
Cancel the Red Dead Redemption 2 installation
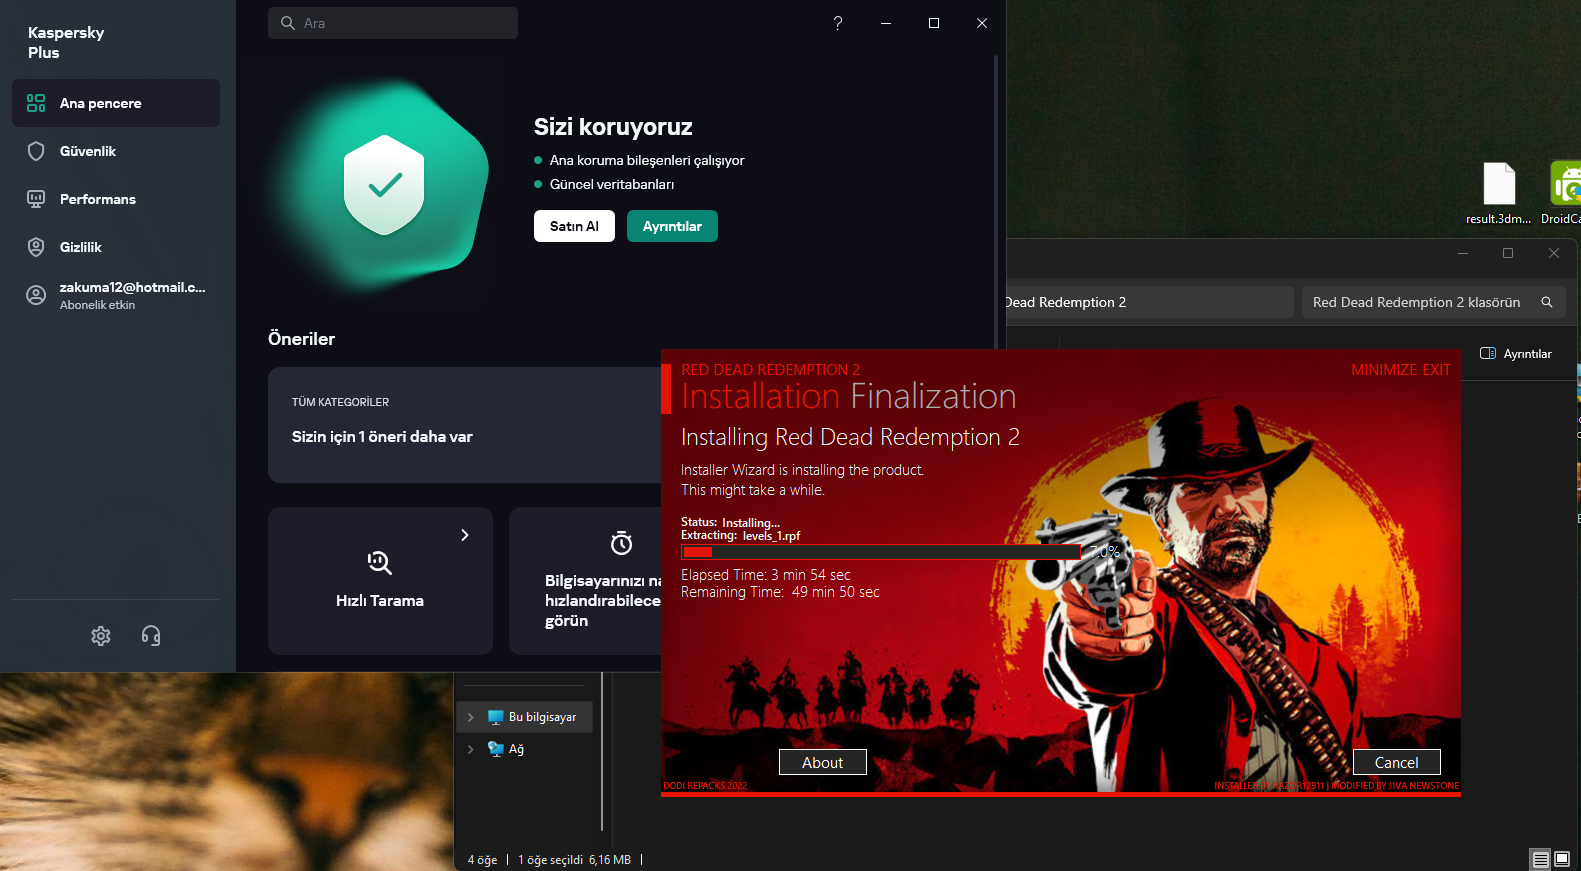[1397, 762]
